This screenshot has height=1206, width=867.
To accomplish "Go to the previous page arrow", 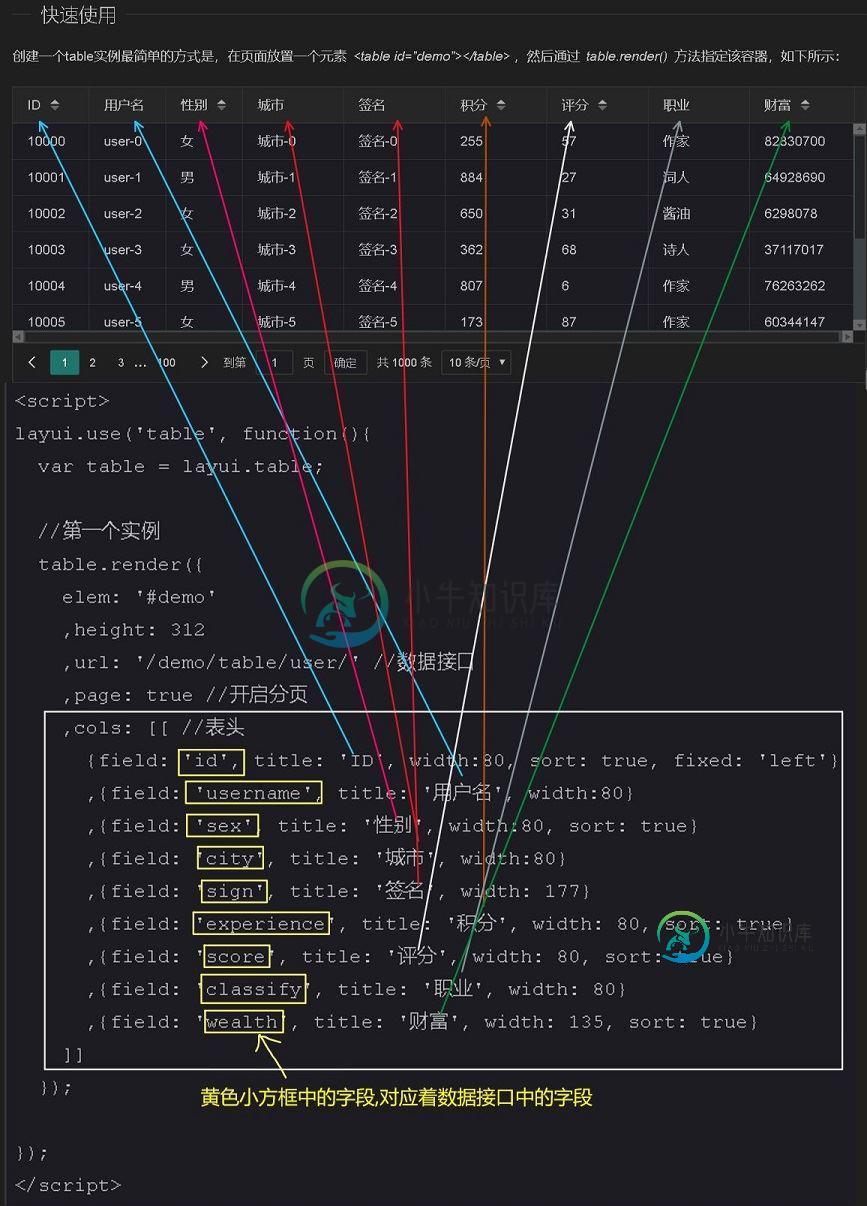I will click(32, 362).
